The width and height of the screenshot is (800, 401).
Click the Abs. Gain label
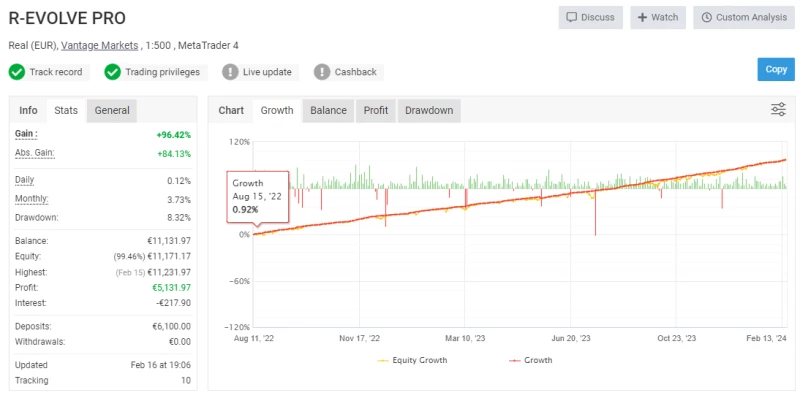34,152
